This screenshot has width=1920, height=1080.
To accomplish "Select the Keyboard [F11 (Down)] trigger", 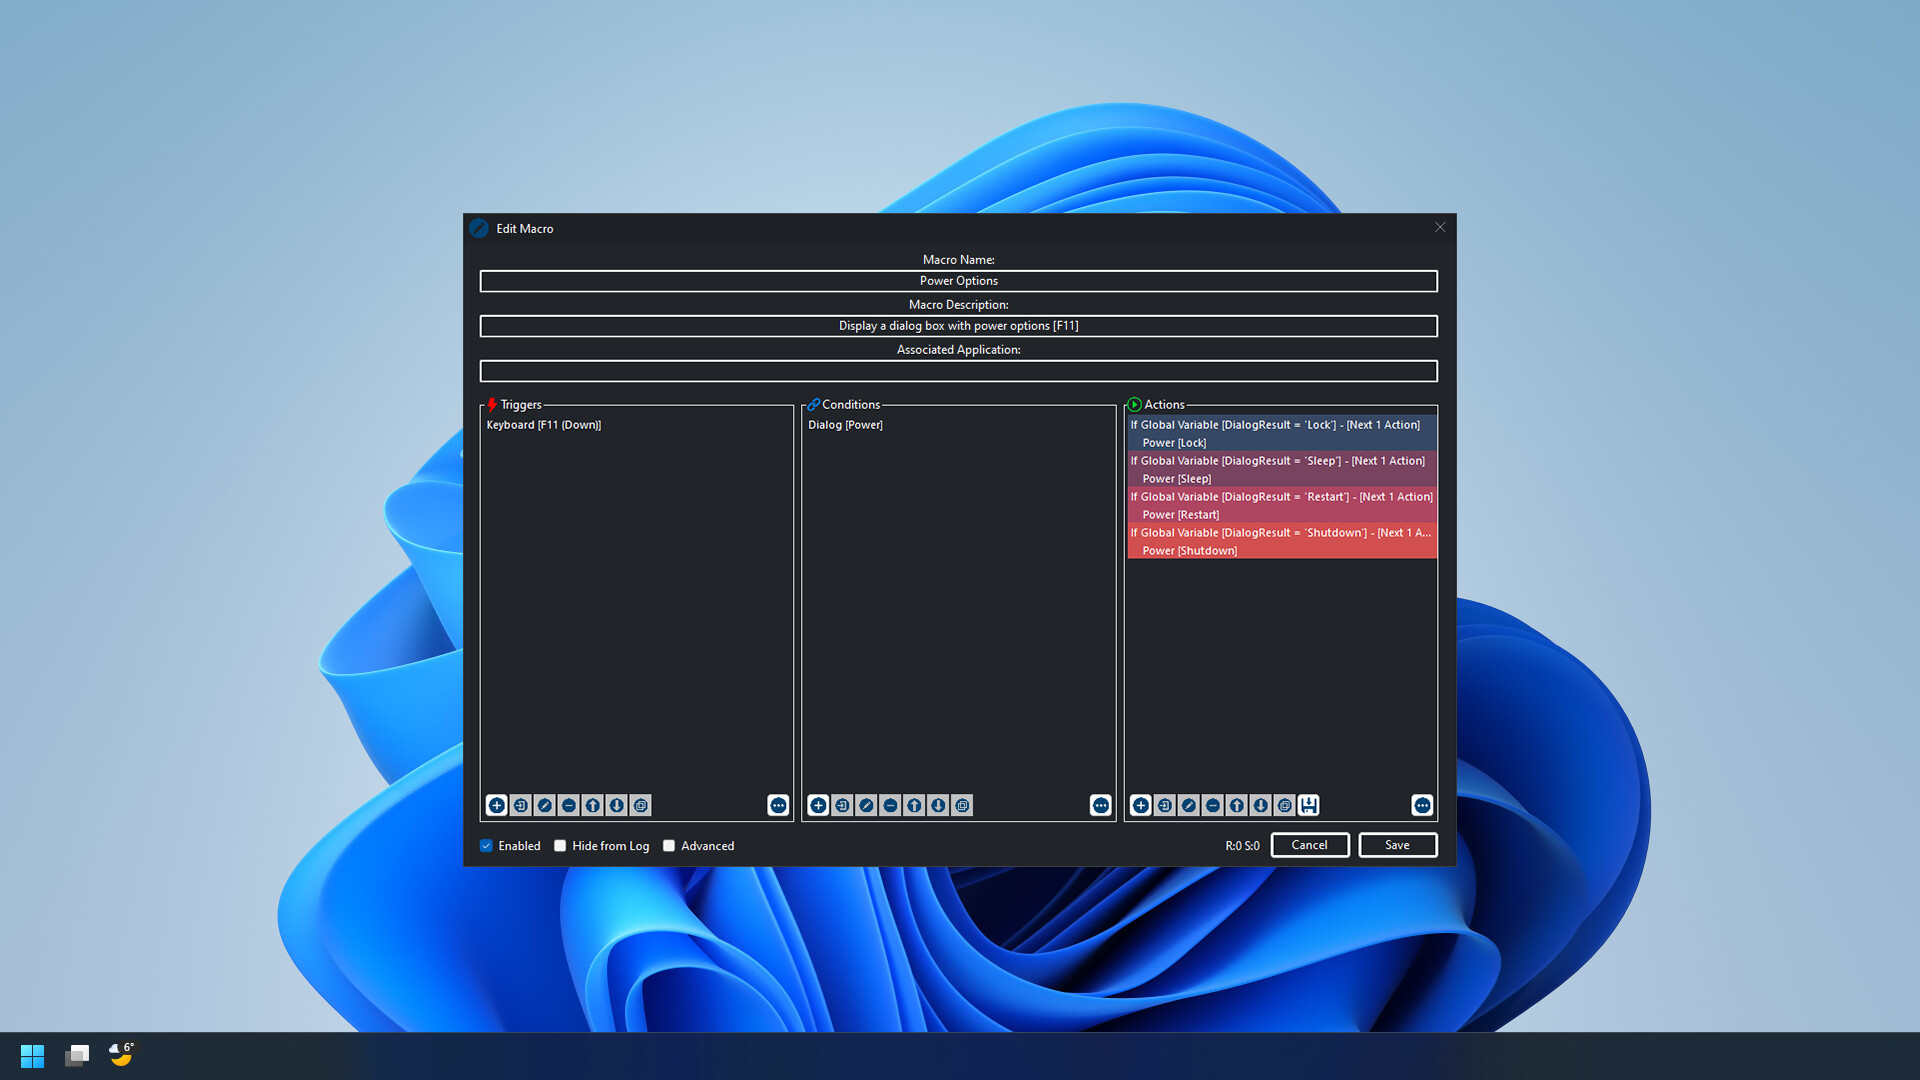I will (x=544, y=425).
